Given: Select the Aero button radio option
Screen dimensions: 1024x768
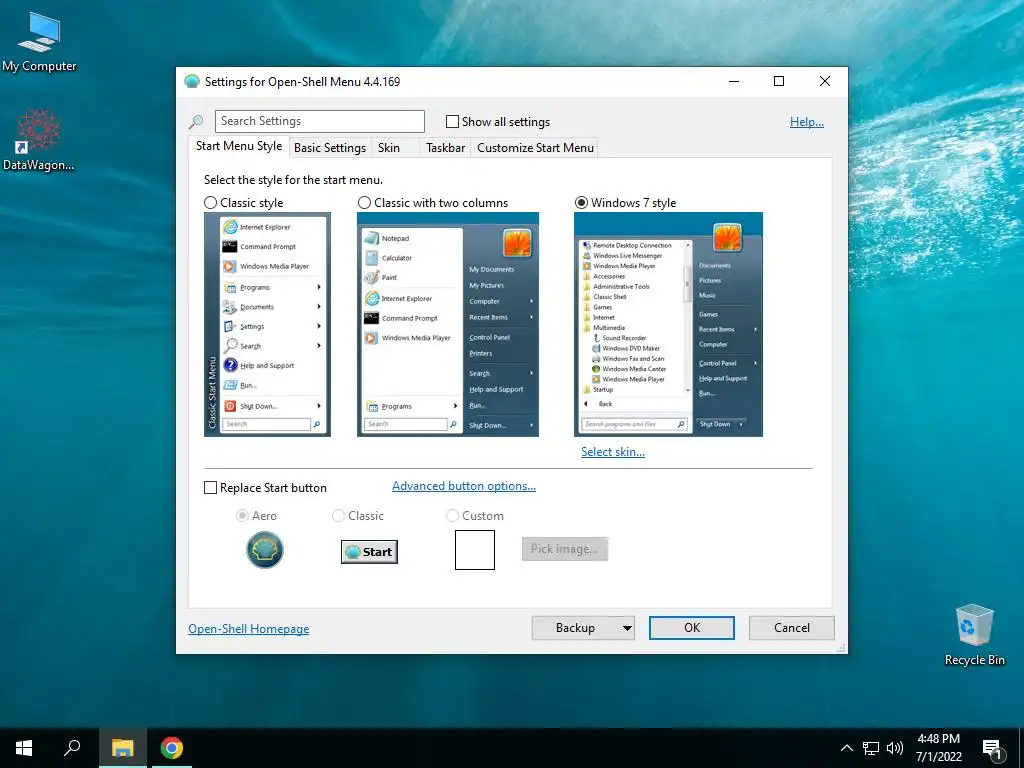Looking at the screenshot, I should tap(242, 516).
